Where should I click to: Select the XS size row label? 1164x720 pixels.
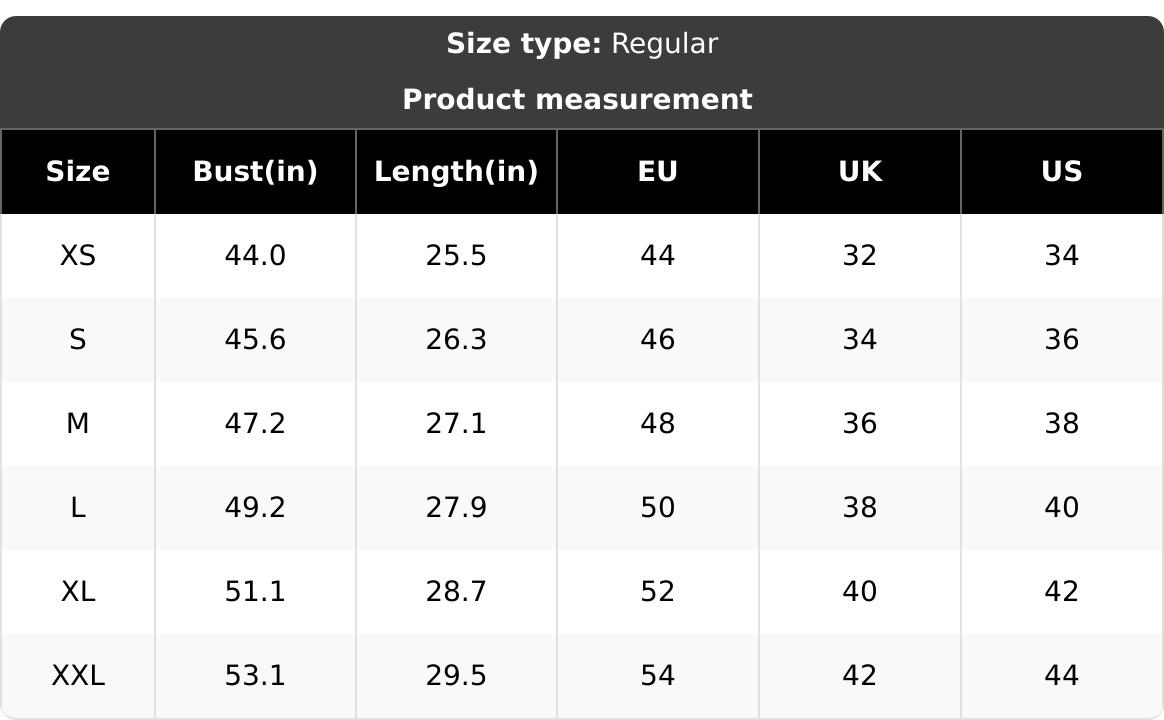[78, 255]
